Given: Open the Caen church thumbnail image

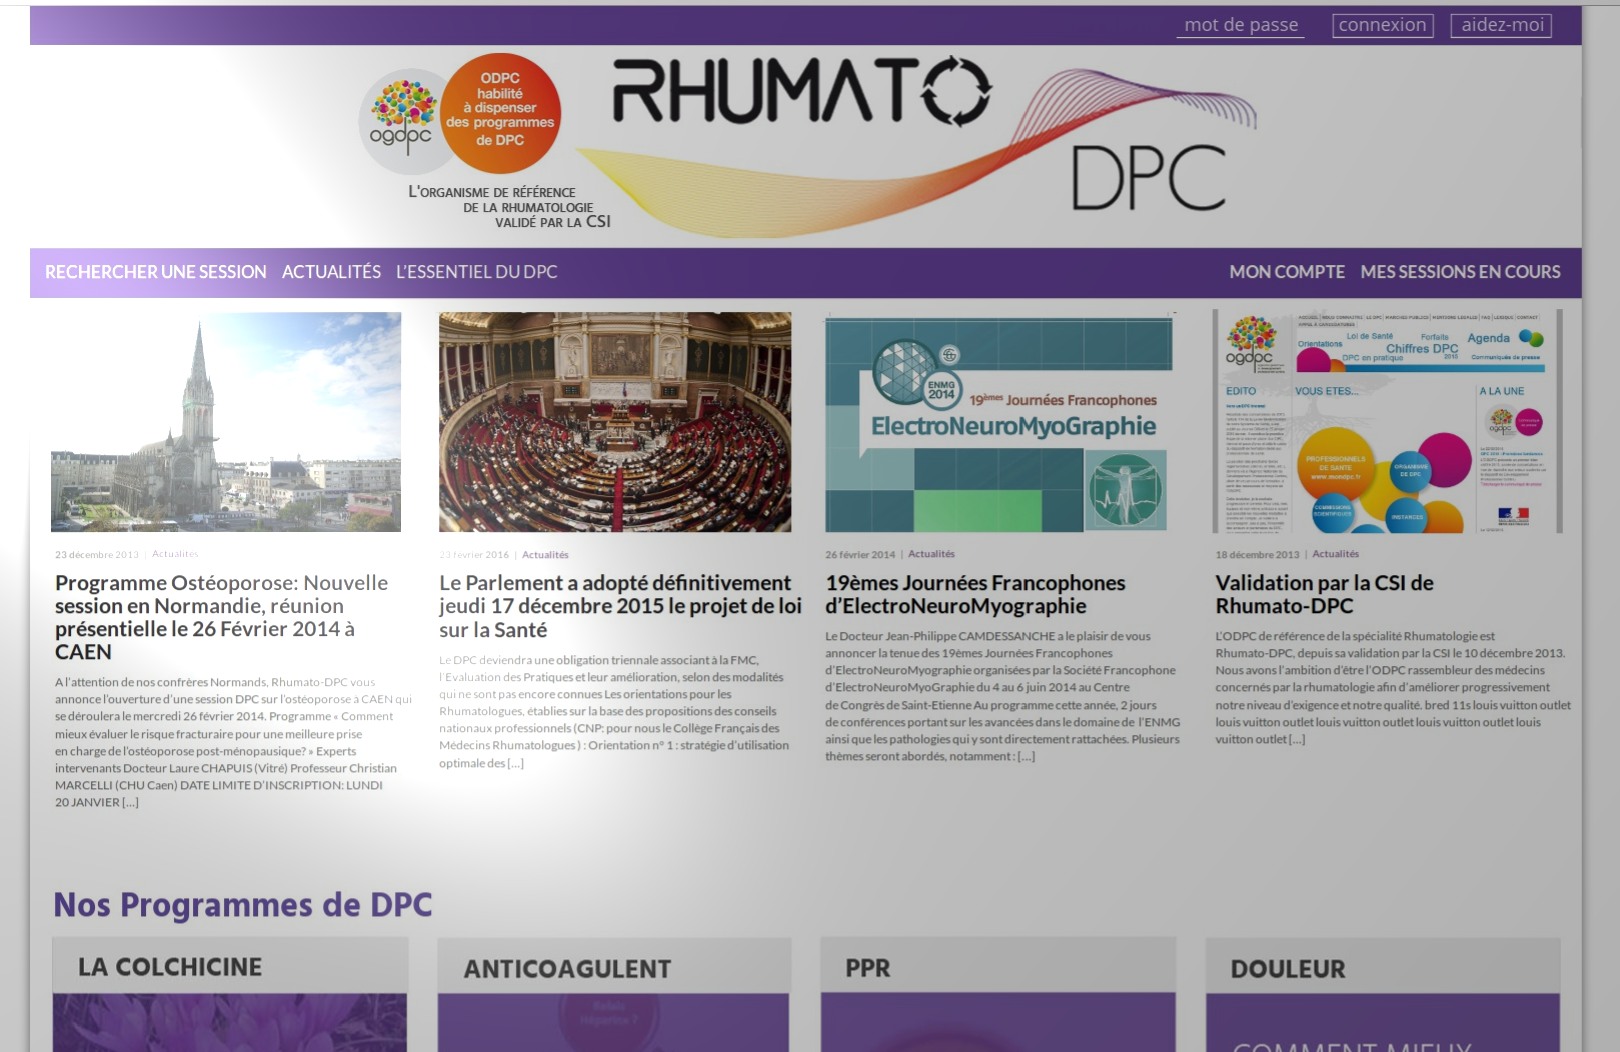Looking at the screenshot, I should click(226, 422).
